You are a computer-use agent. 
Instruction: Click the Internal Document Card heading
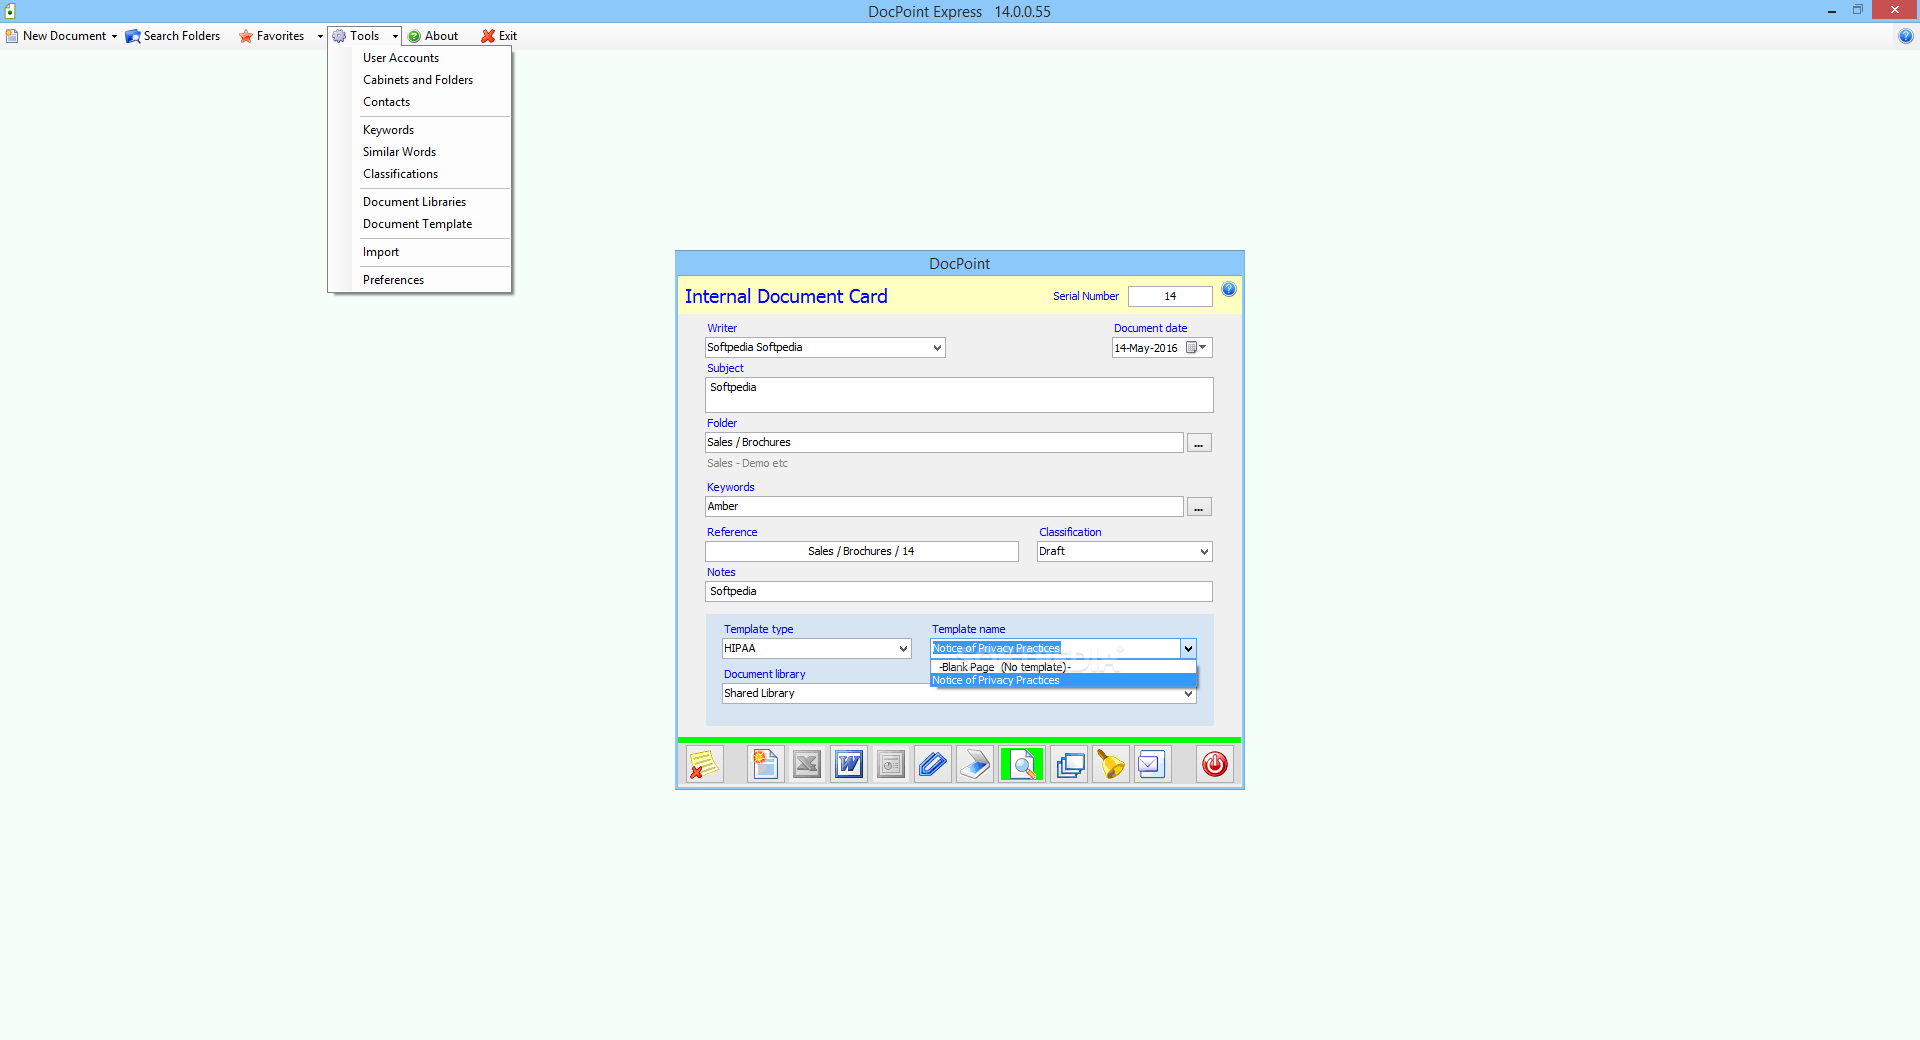(786, 297)
